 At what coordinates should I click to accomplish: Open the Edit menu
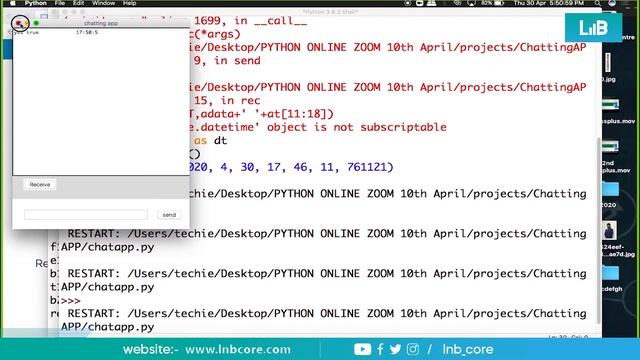78,3
